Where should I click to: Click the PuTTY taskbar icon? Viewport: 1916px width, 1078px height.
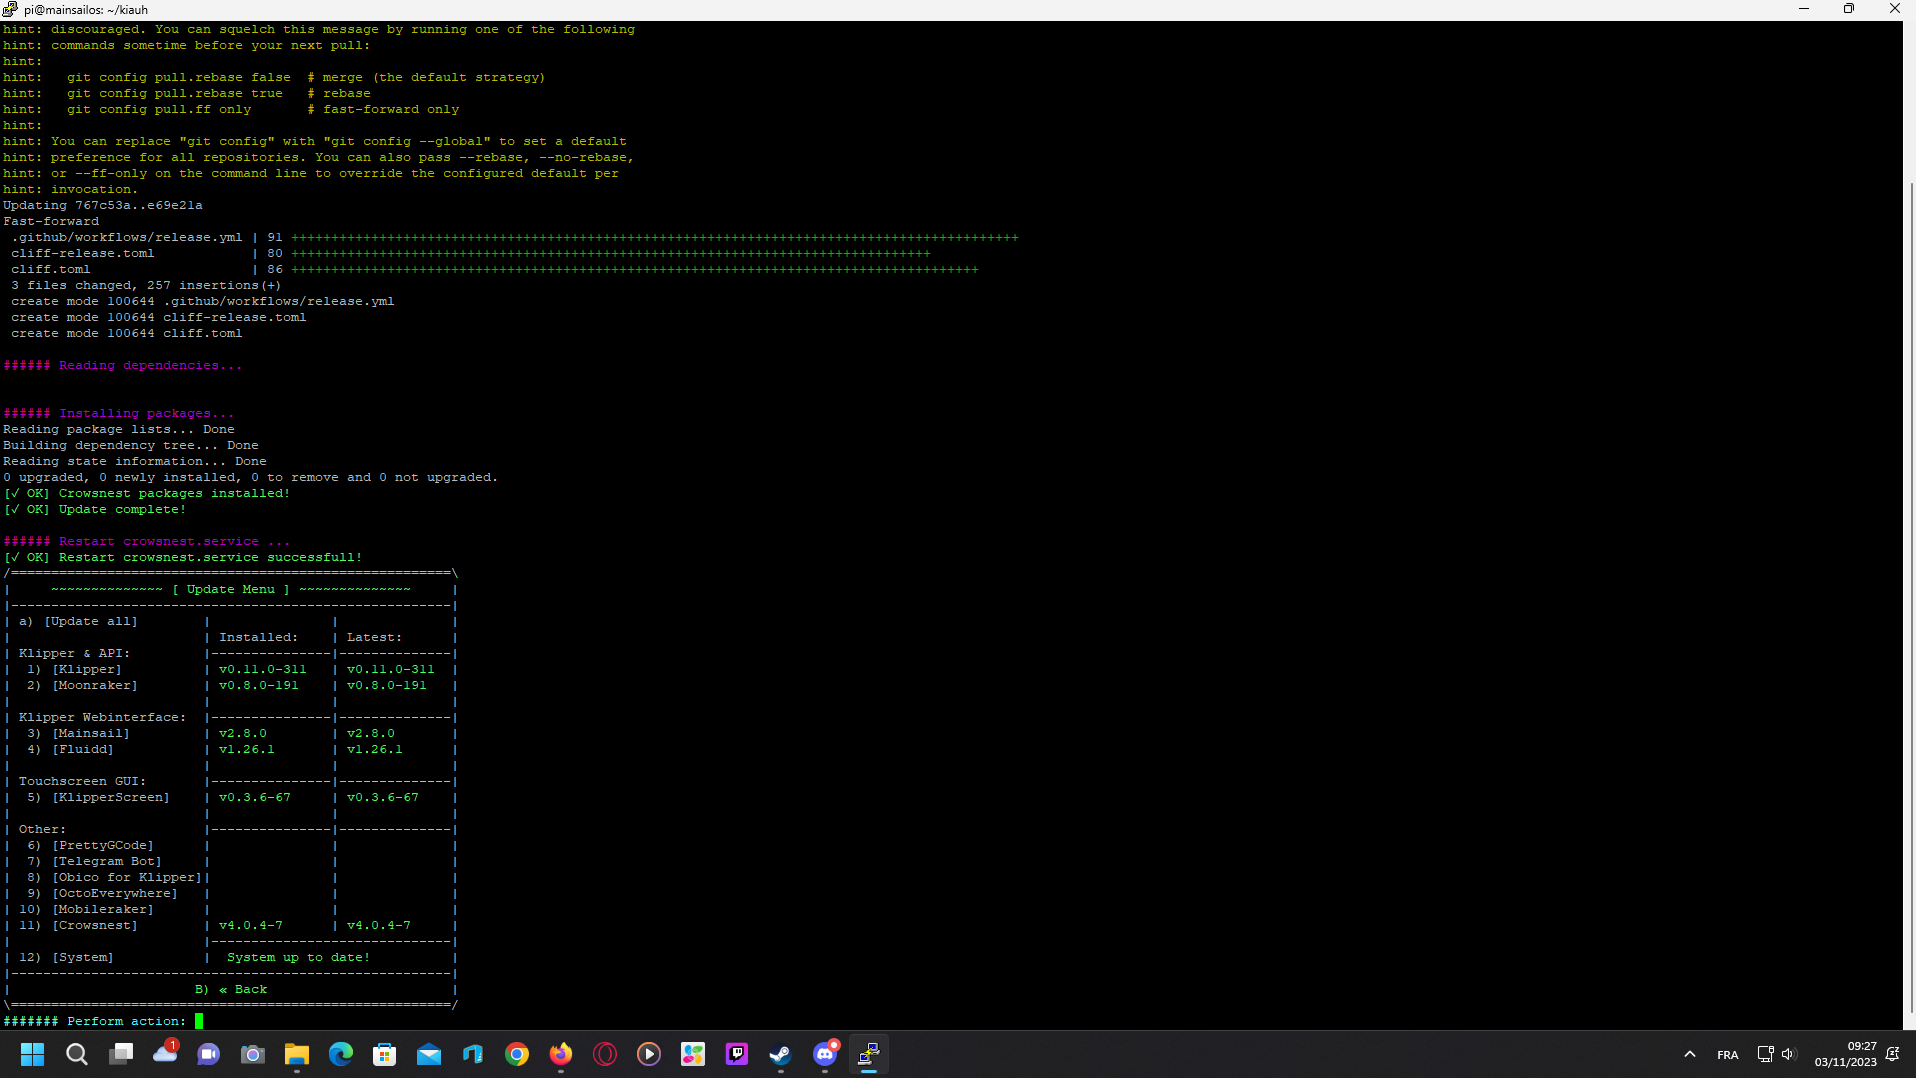tap(869, 1054)
